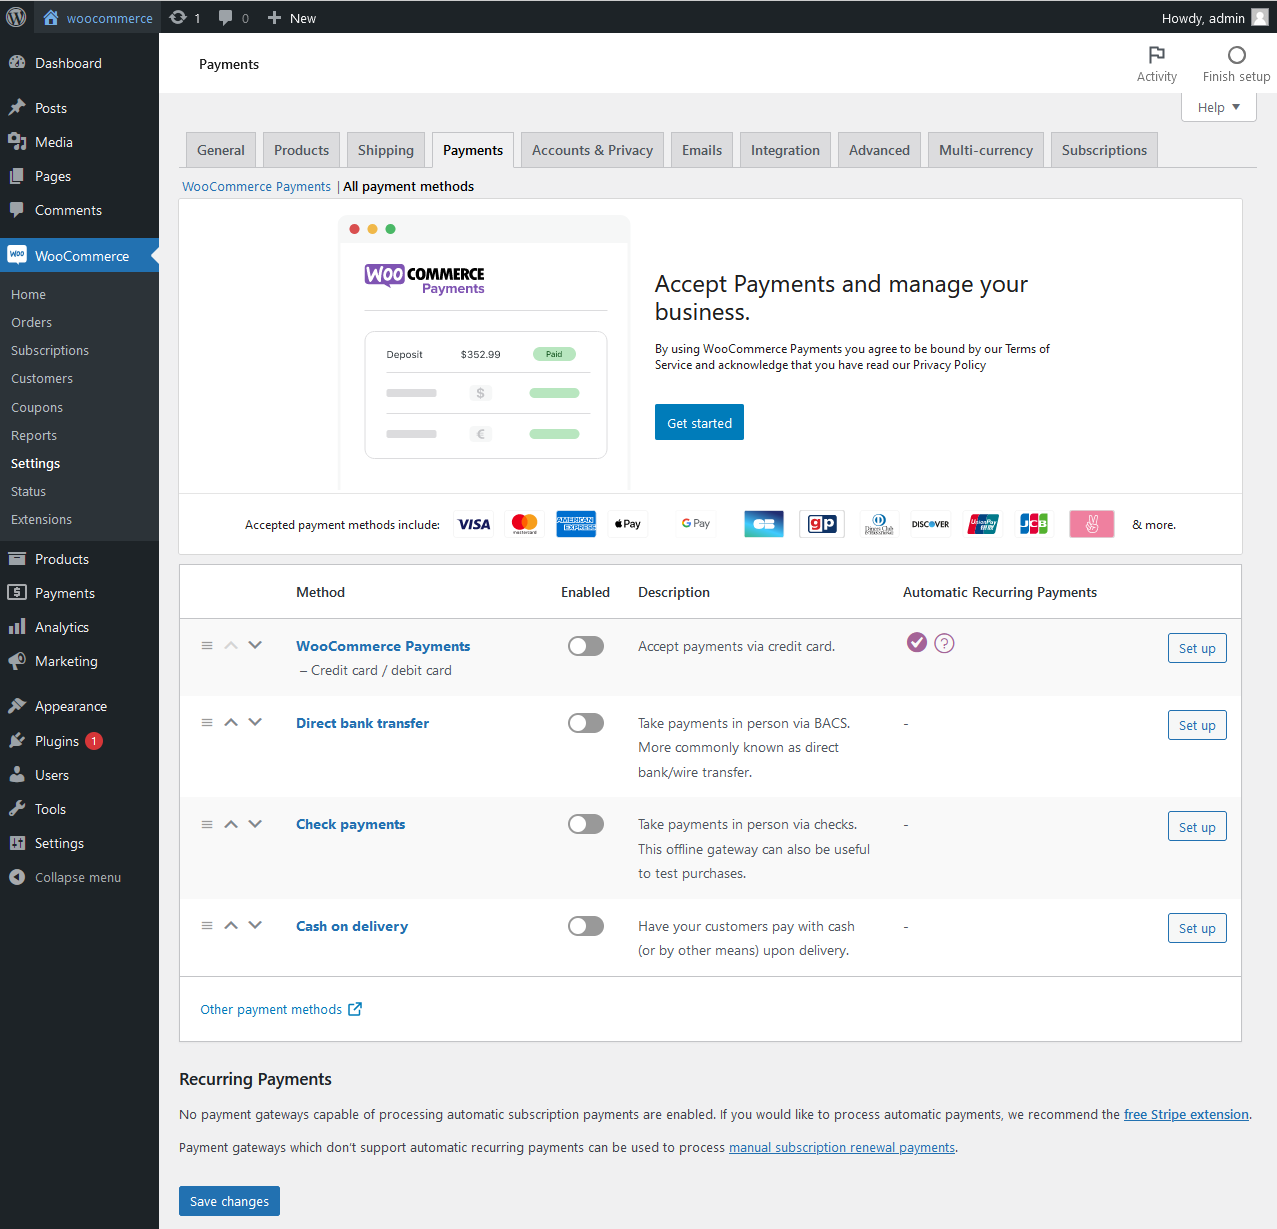The width and height of the screenshot is (1277, 1229).
Task: Click the Finish setup circle icon
Action: point(1237,55)
